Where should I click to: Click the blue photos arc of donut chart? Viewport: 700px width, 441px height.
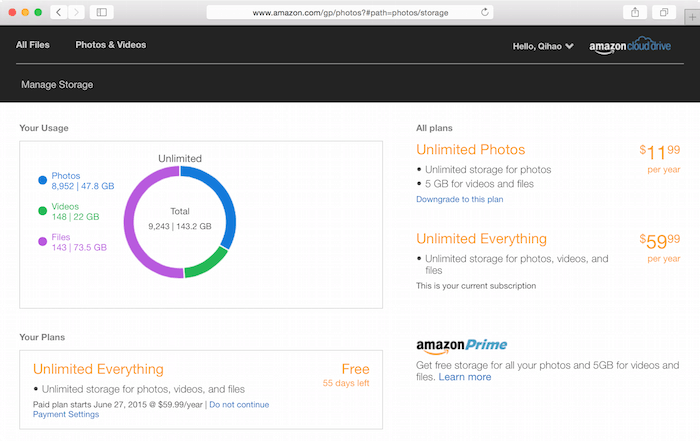(225, 196)
